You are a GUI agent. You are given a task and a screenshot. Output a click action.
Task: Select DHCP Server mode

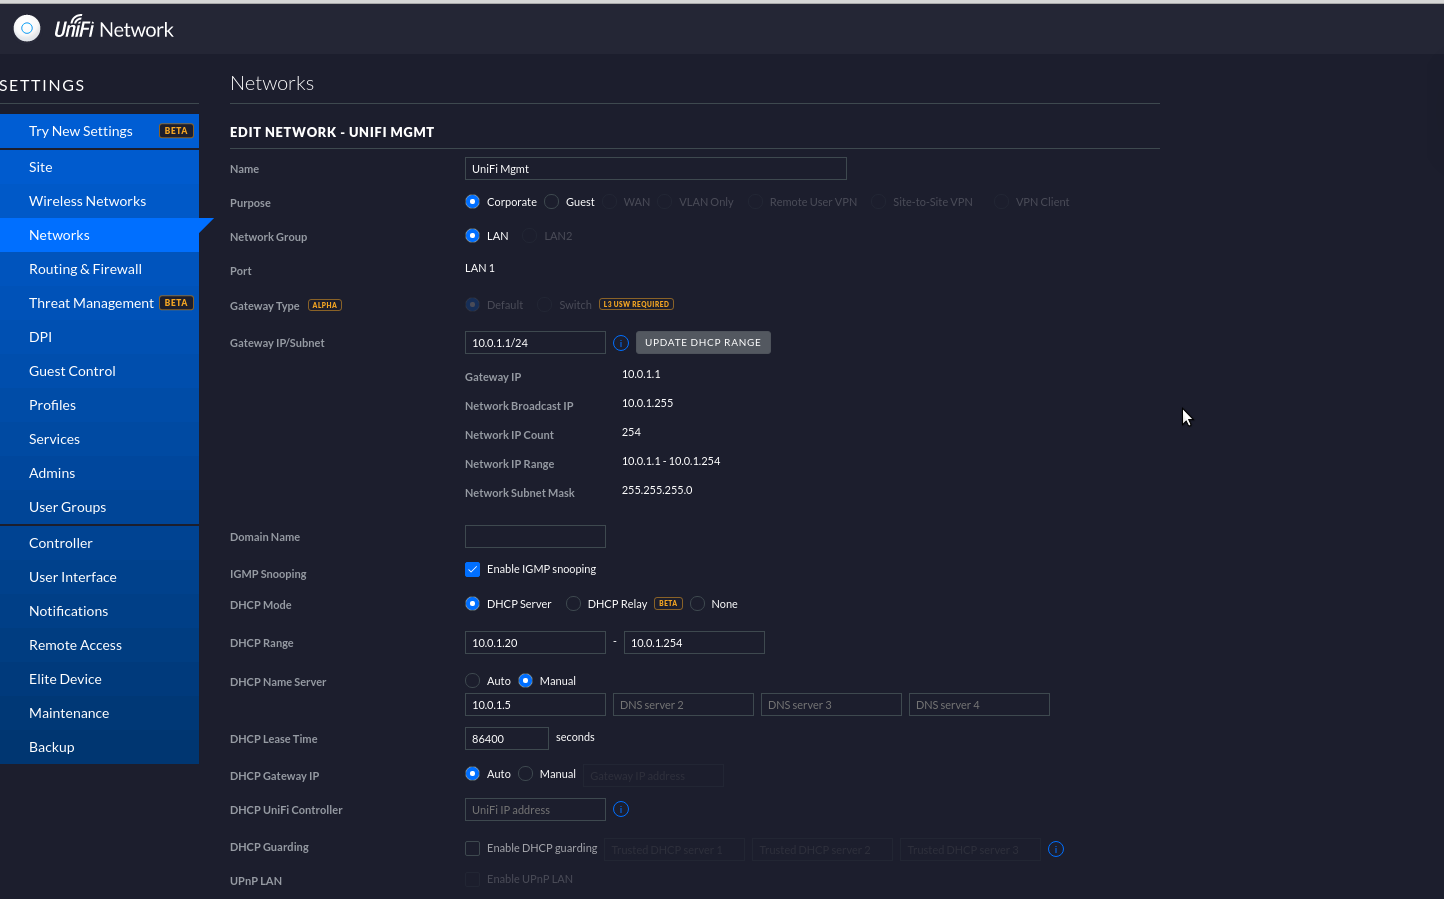(x=473, y=604)
